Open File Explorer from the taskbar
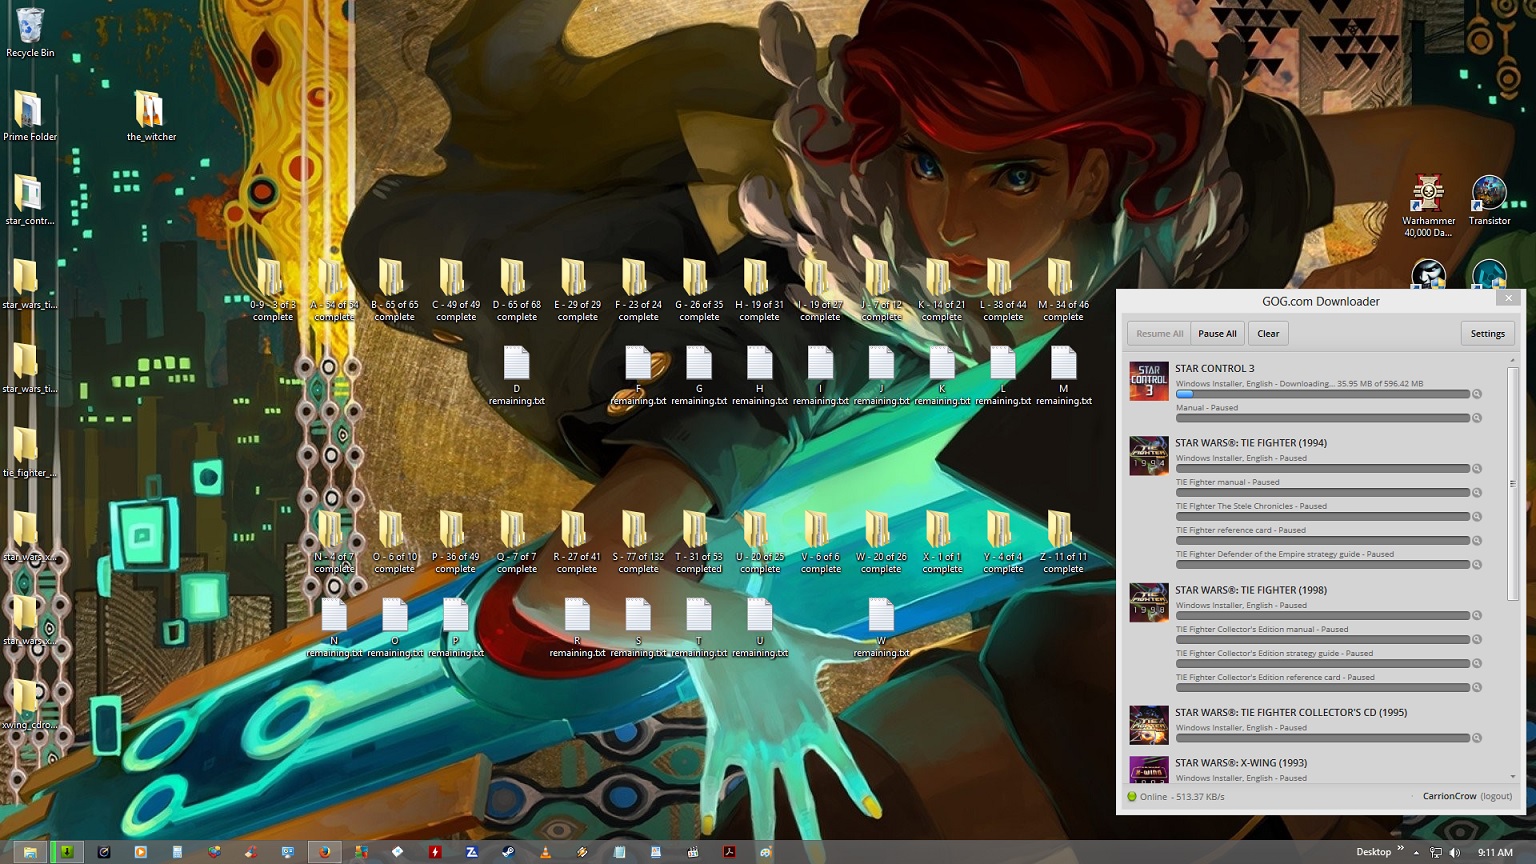 (30, 852)
